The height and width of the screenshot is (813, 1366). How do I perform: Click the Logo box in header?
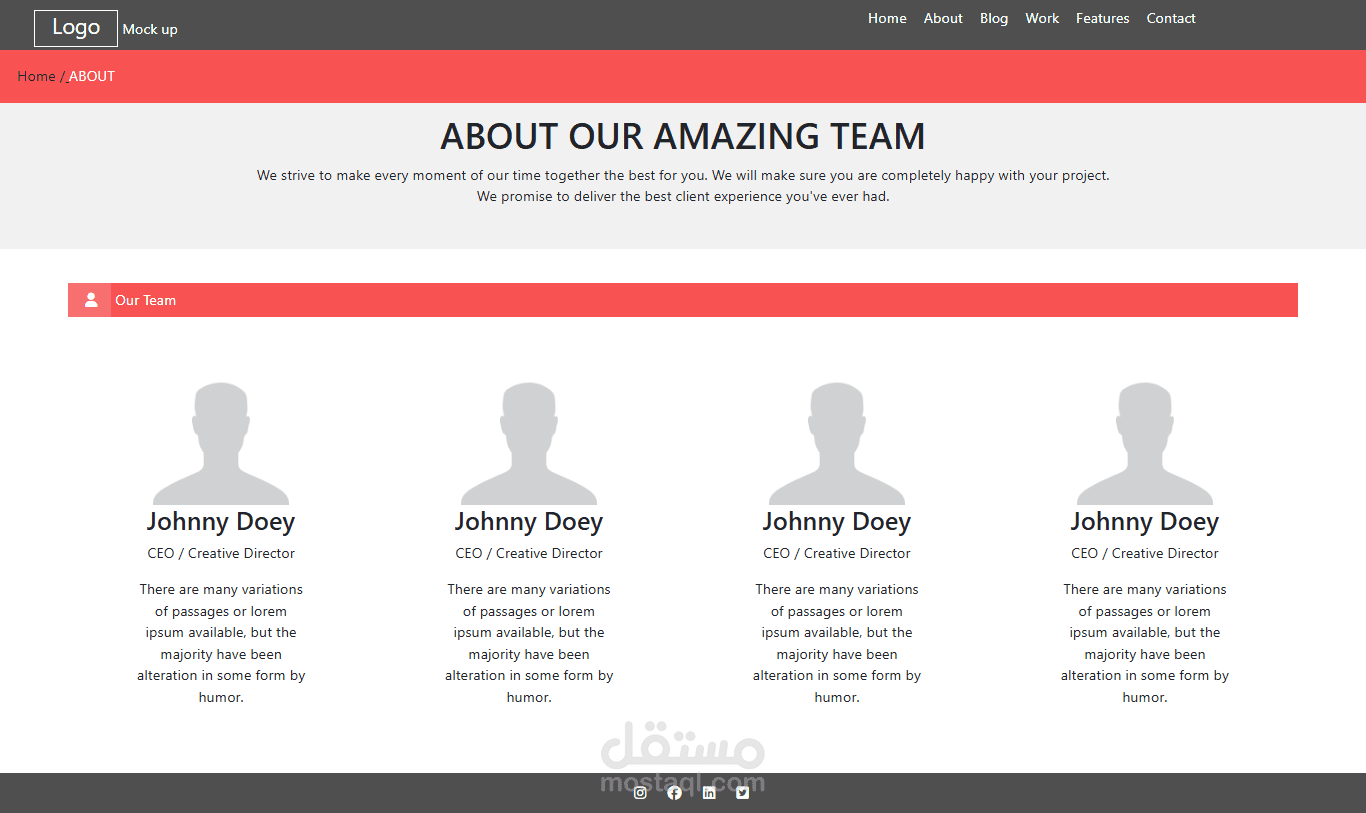click(76, 28)
